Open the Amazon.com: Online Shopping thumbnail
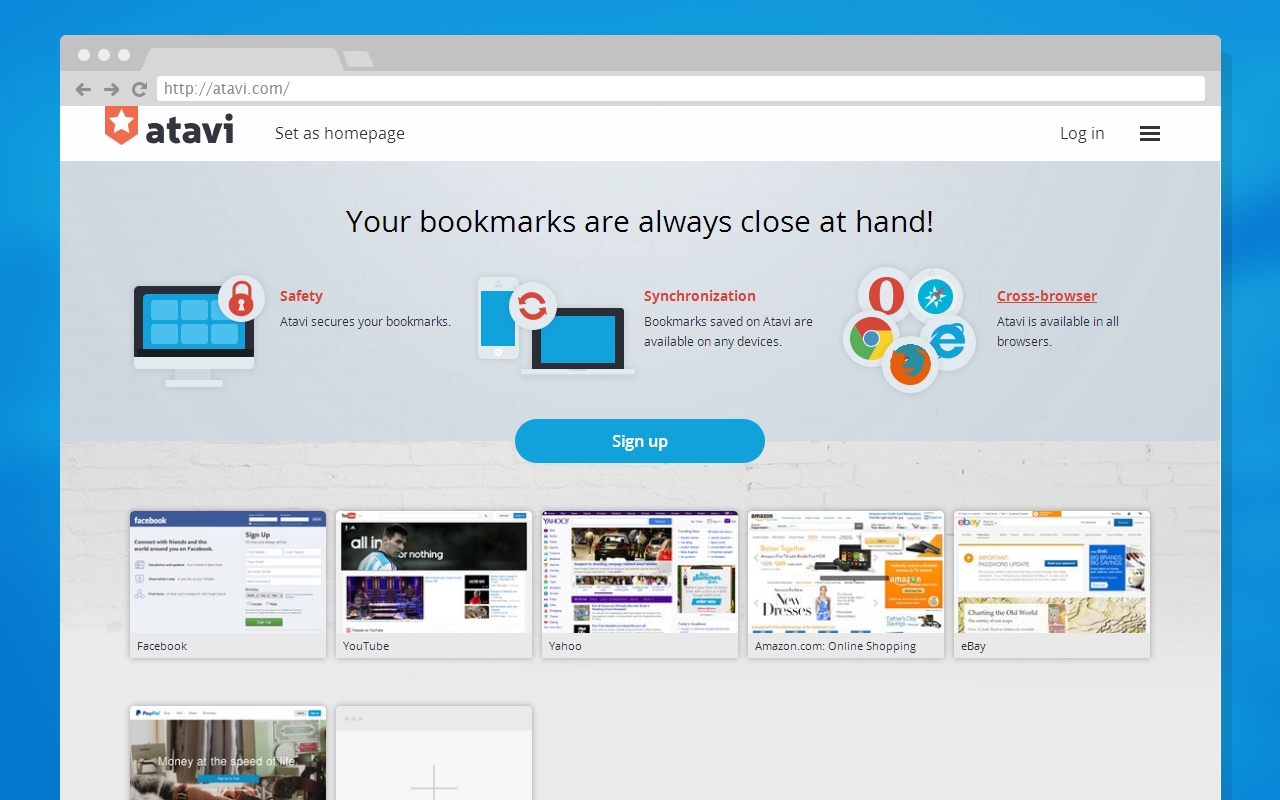Screen dimensions: 1280x800 846,584
